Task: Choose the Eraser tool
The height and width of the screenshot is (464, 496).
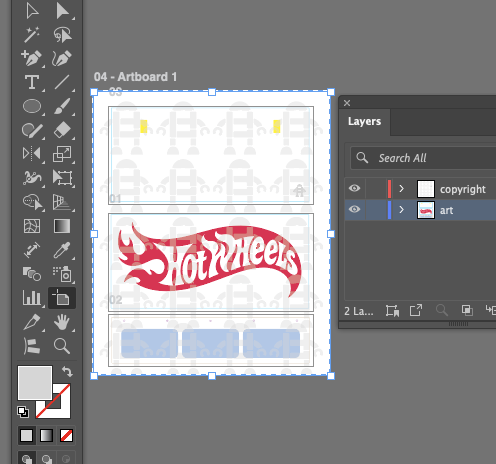Action: tap(62, 130)
